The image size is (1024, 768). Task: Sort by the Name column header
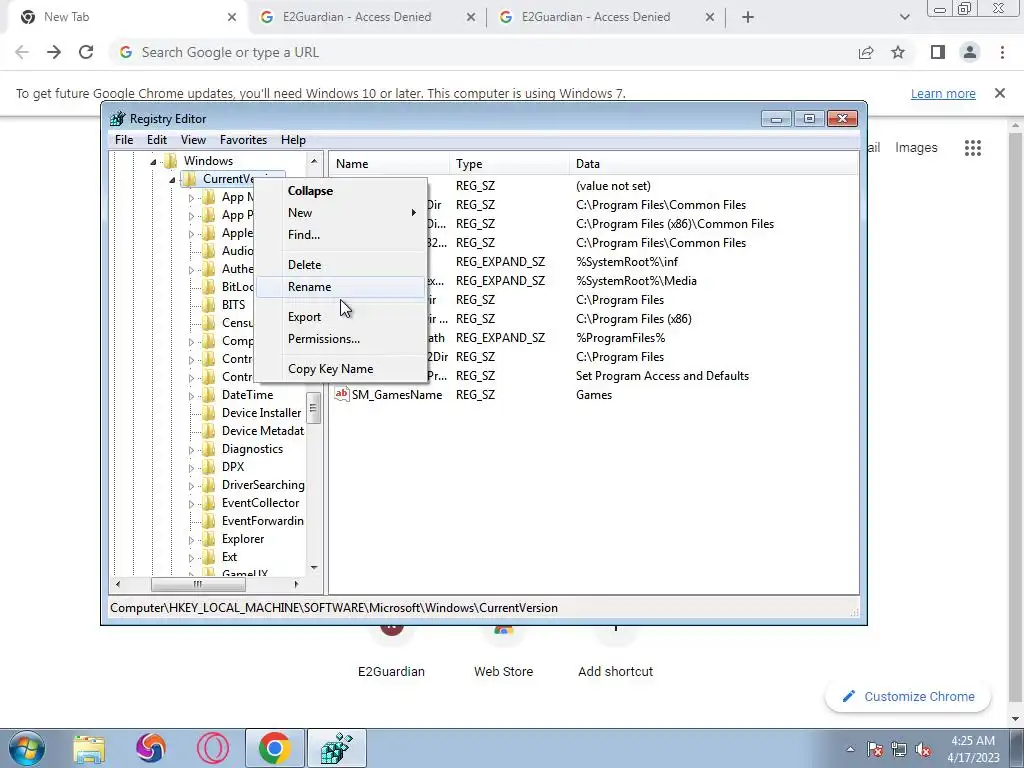[389, 164]
